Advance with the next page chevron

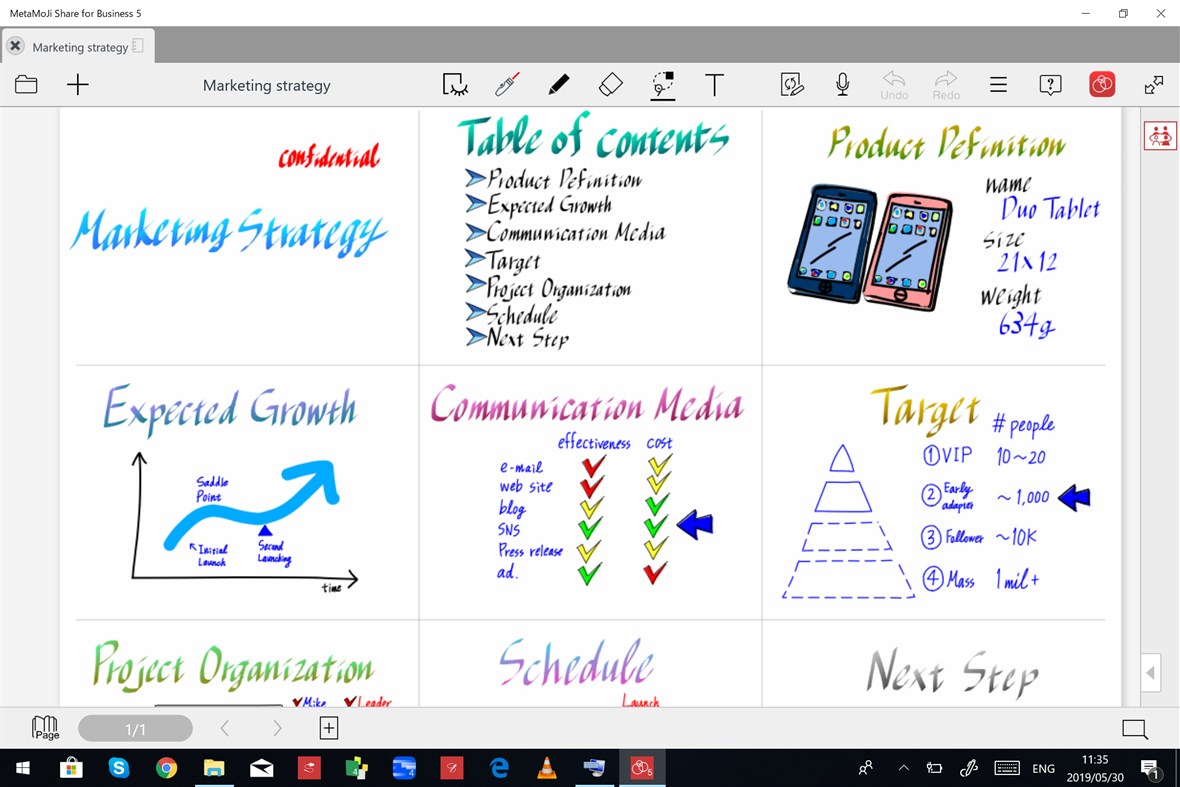[277, 728]
